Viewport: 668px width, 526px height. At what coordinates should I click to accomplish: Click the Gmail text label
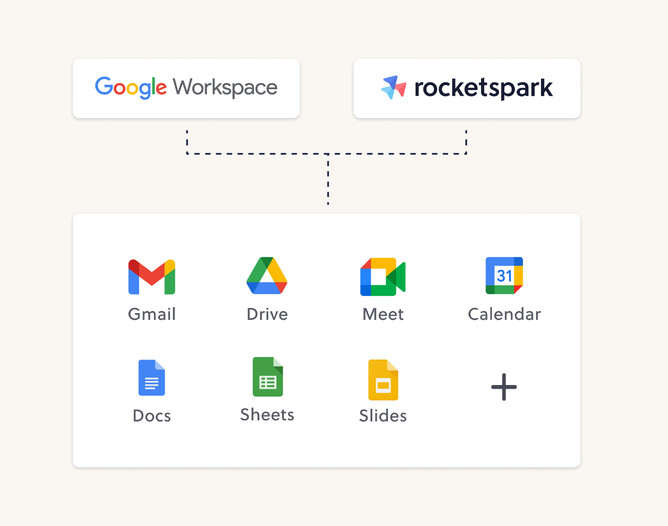(x=152, y=314)
